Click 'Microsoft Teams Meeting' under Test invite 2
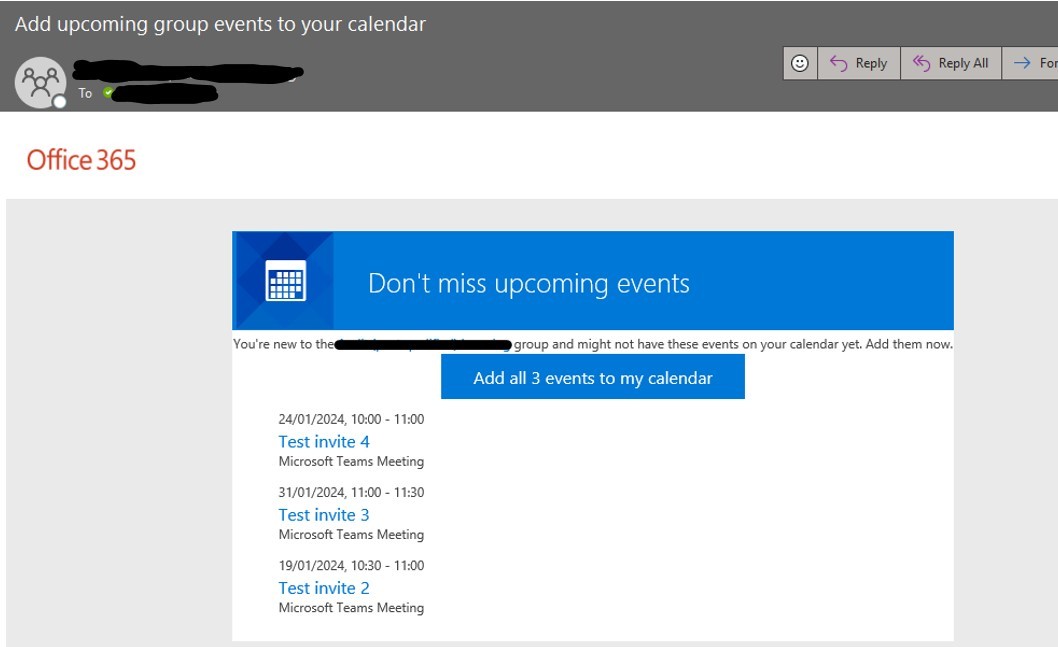This screenshot has height=647, width=1058. [351, 608]
